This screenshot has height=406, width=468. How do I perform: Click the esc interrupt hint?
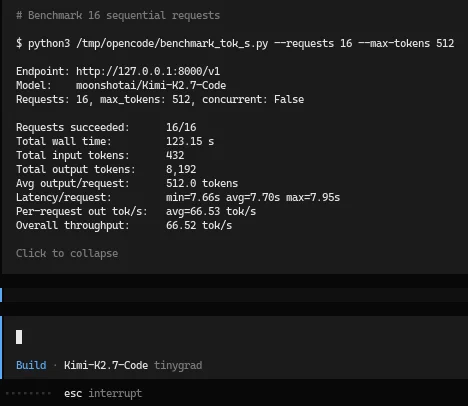(x=103, y=393)
